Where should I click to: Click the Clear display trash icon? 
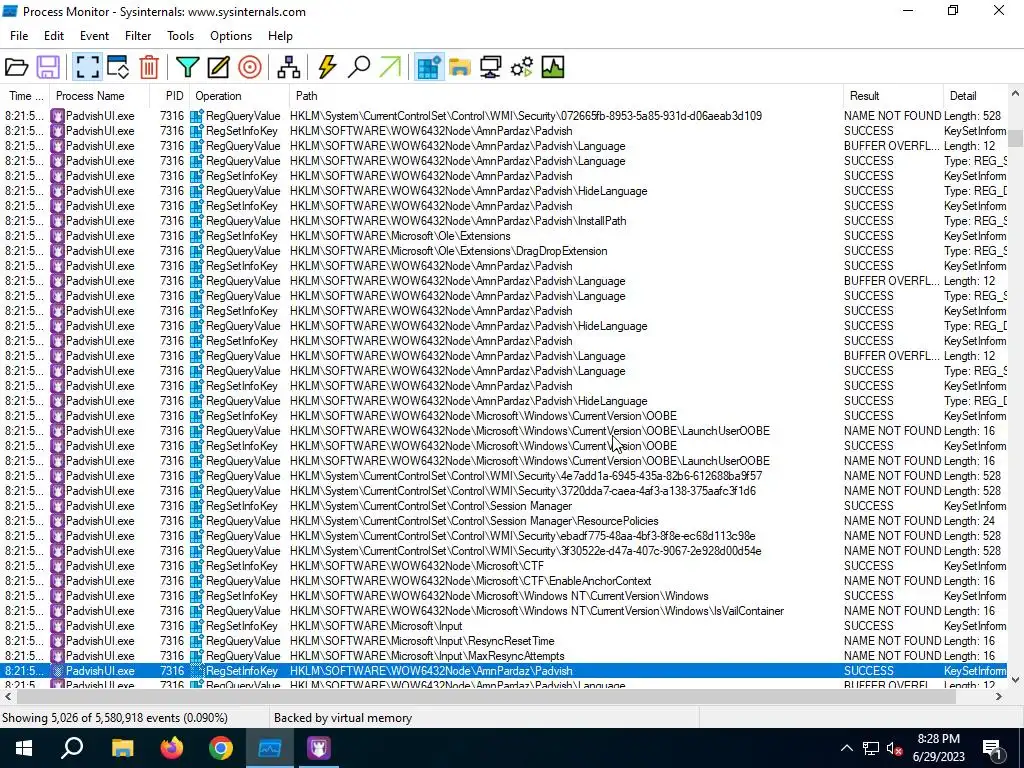tap(149, 67)
